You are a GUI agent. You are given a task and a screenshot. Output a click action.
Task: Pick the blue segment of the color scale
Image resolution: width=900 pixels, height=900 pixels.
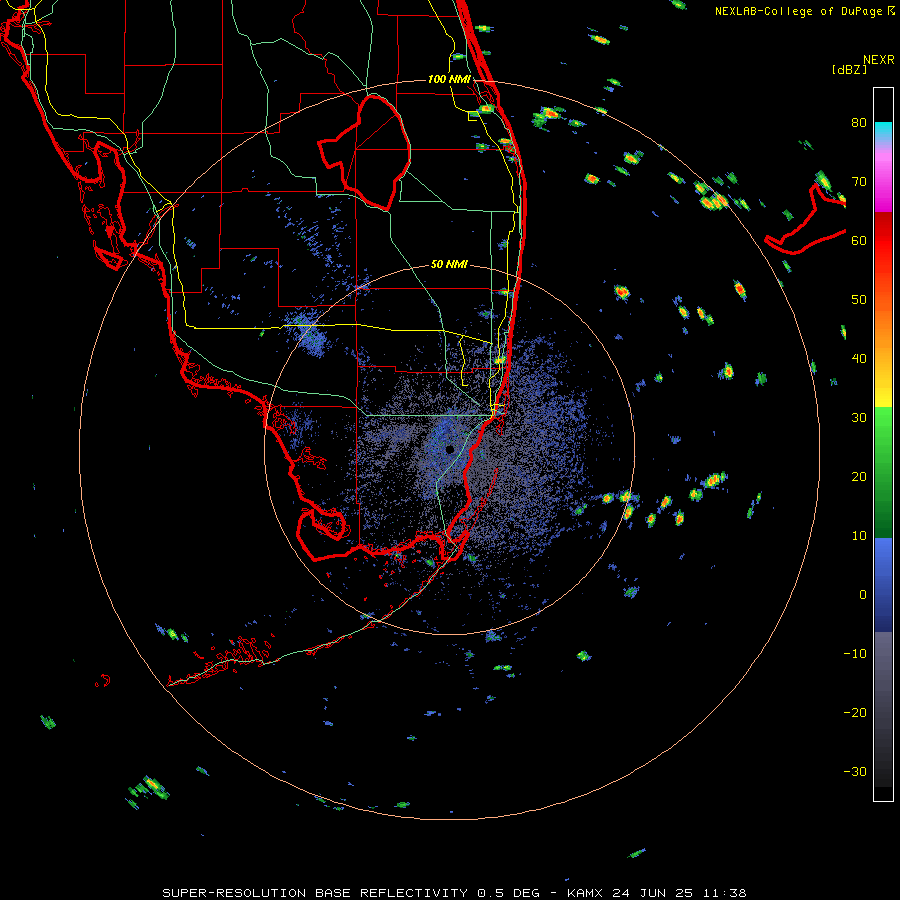[x=883, y=585]
